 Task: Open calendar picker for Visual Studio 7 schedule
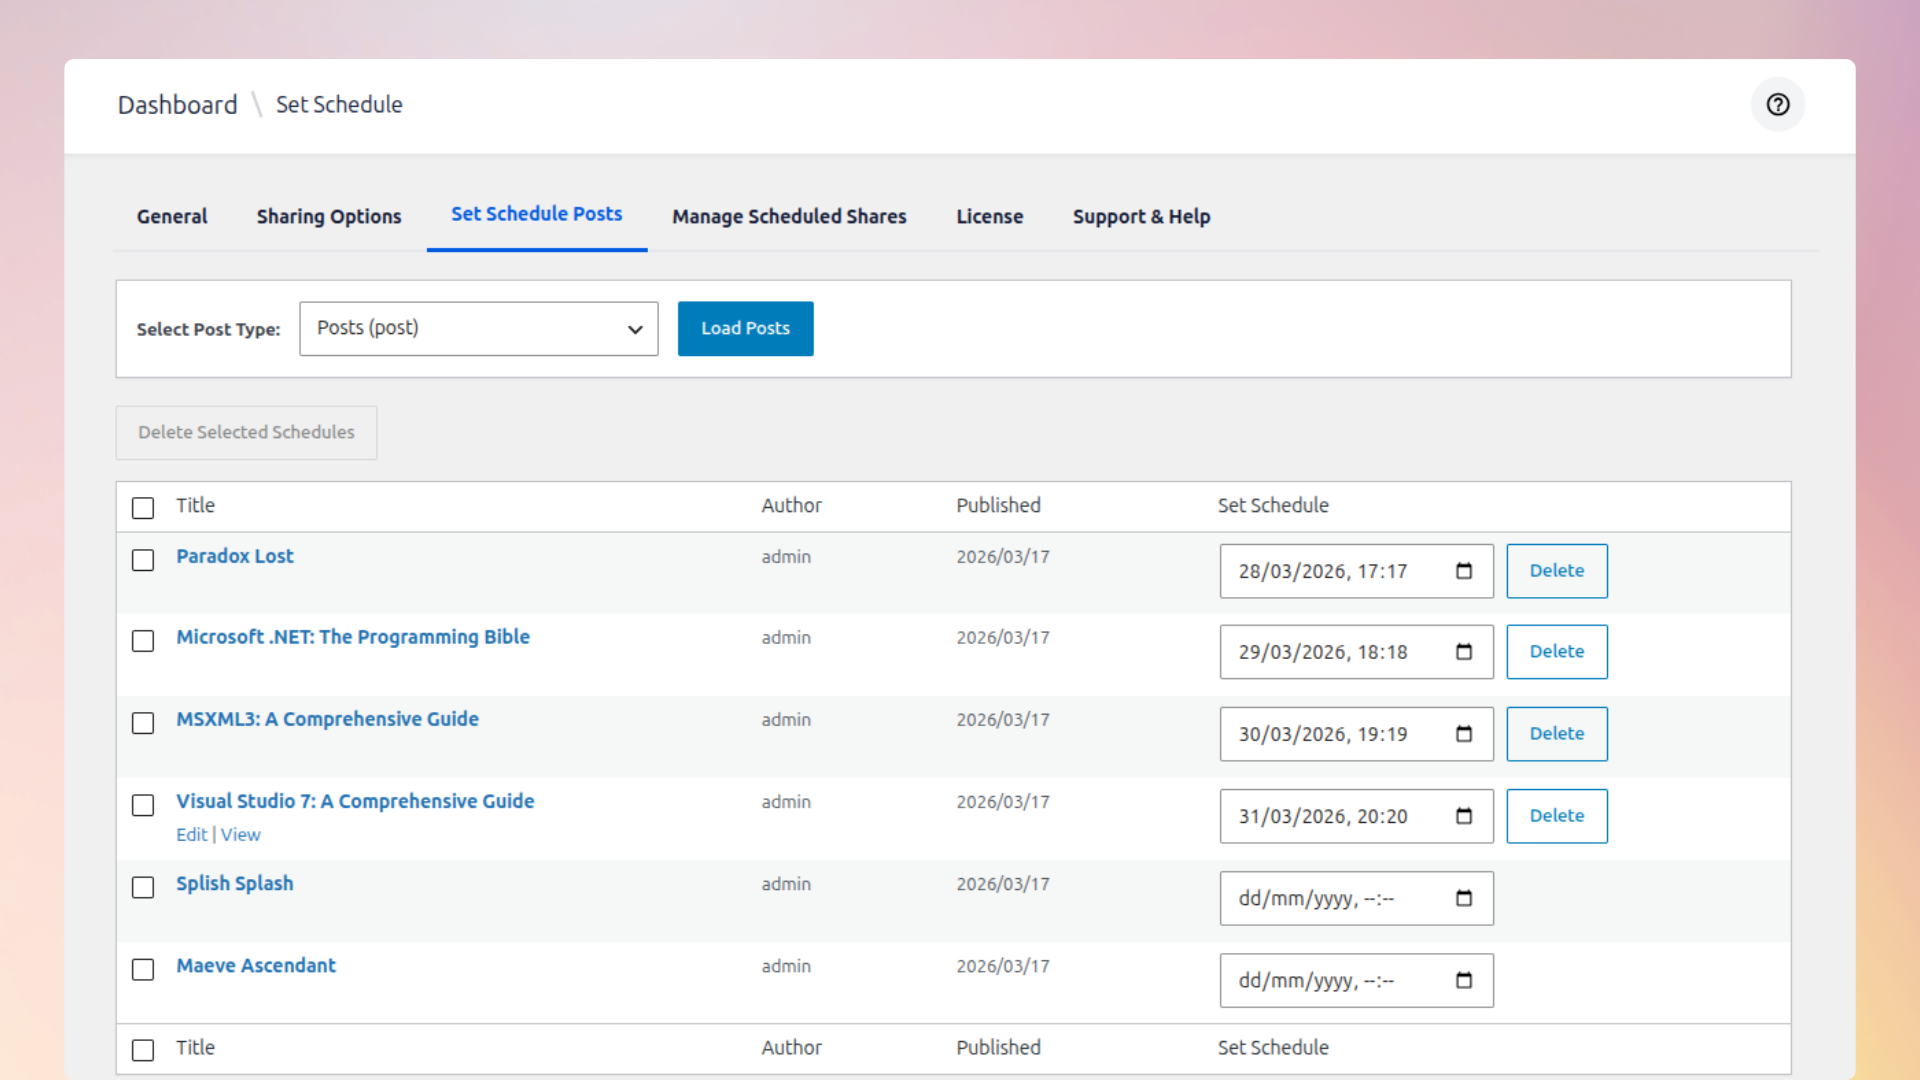point(1464,816)
